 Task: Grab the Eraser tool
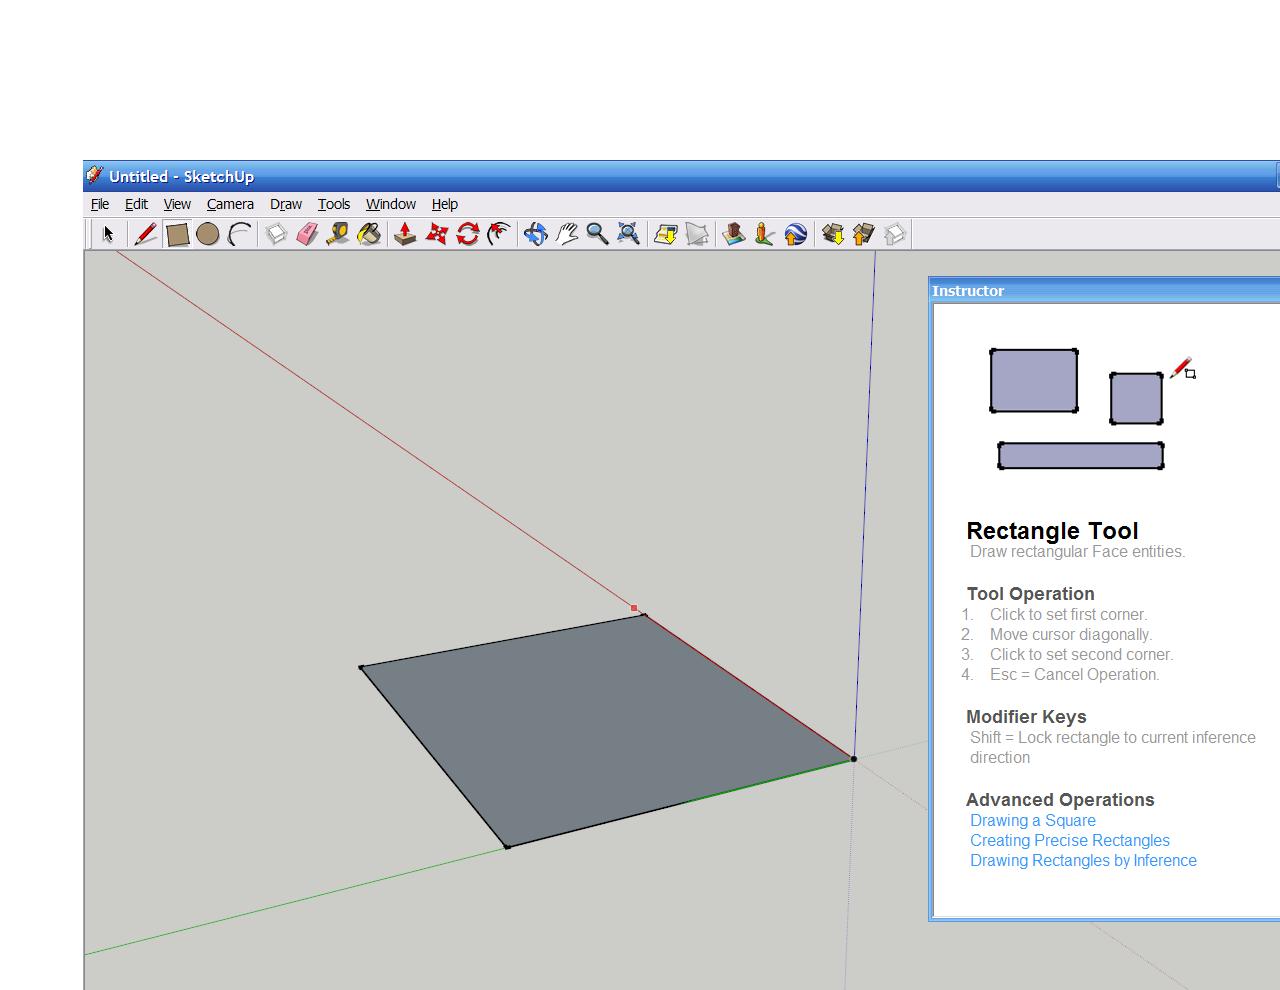307,234
